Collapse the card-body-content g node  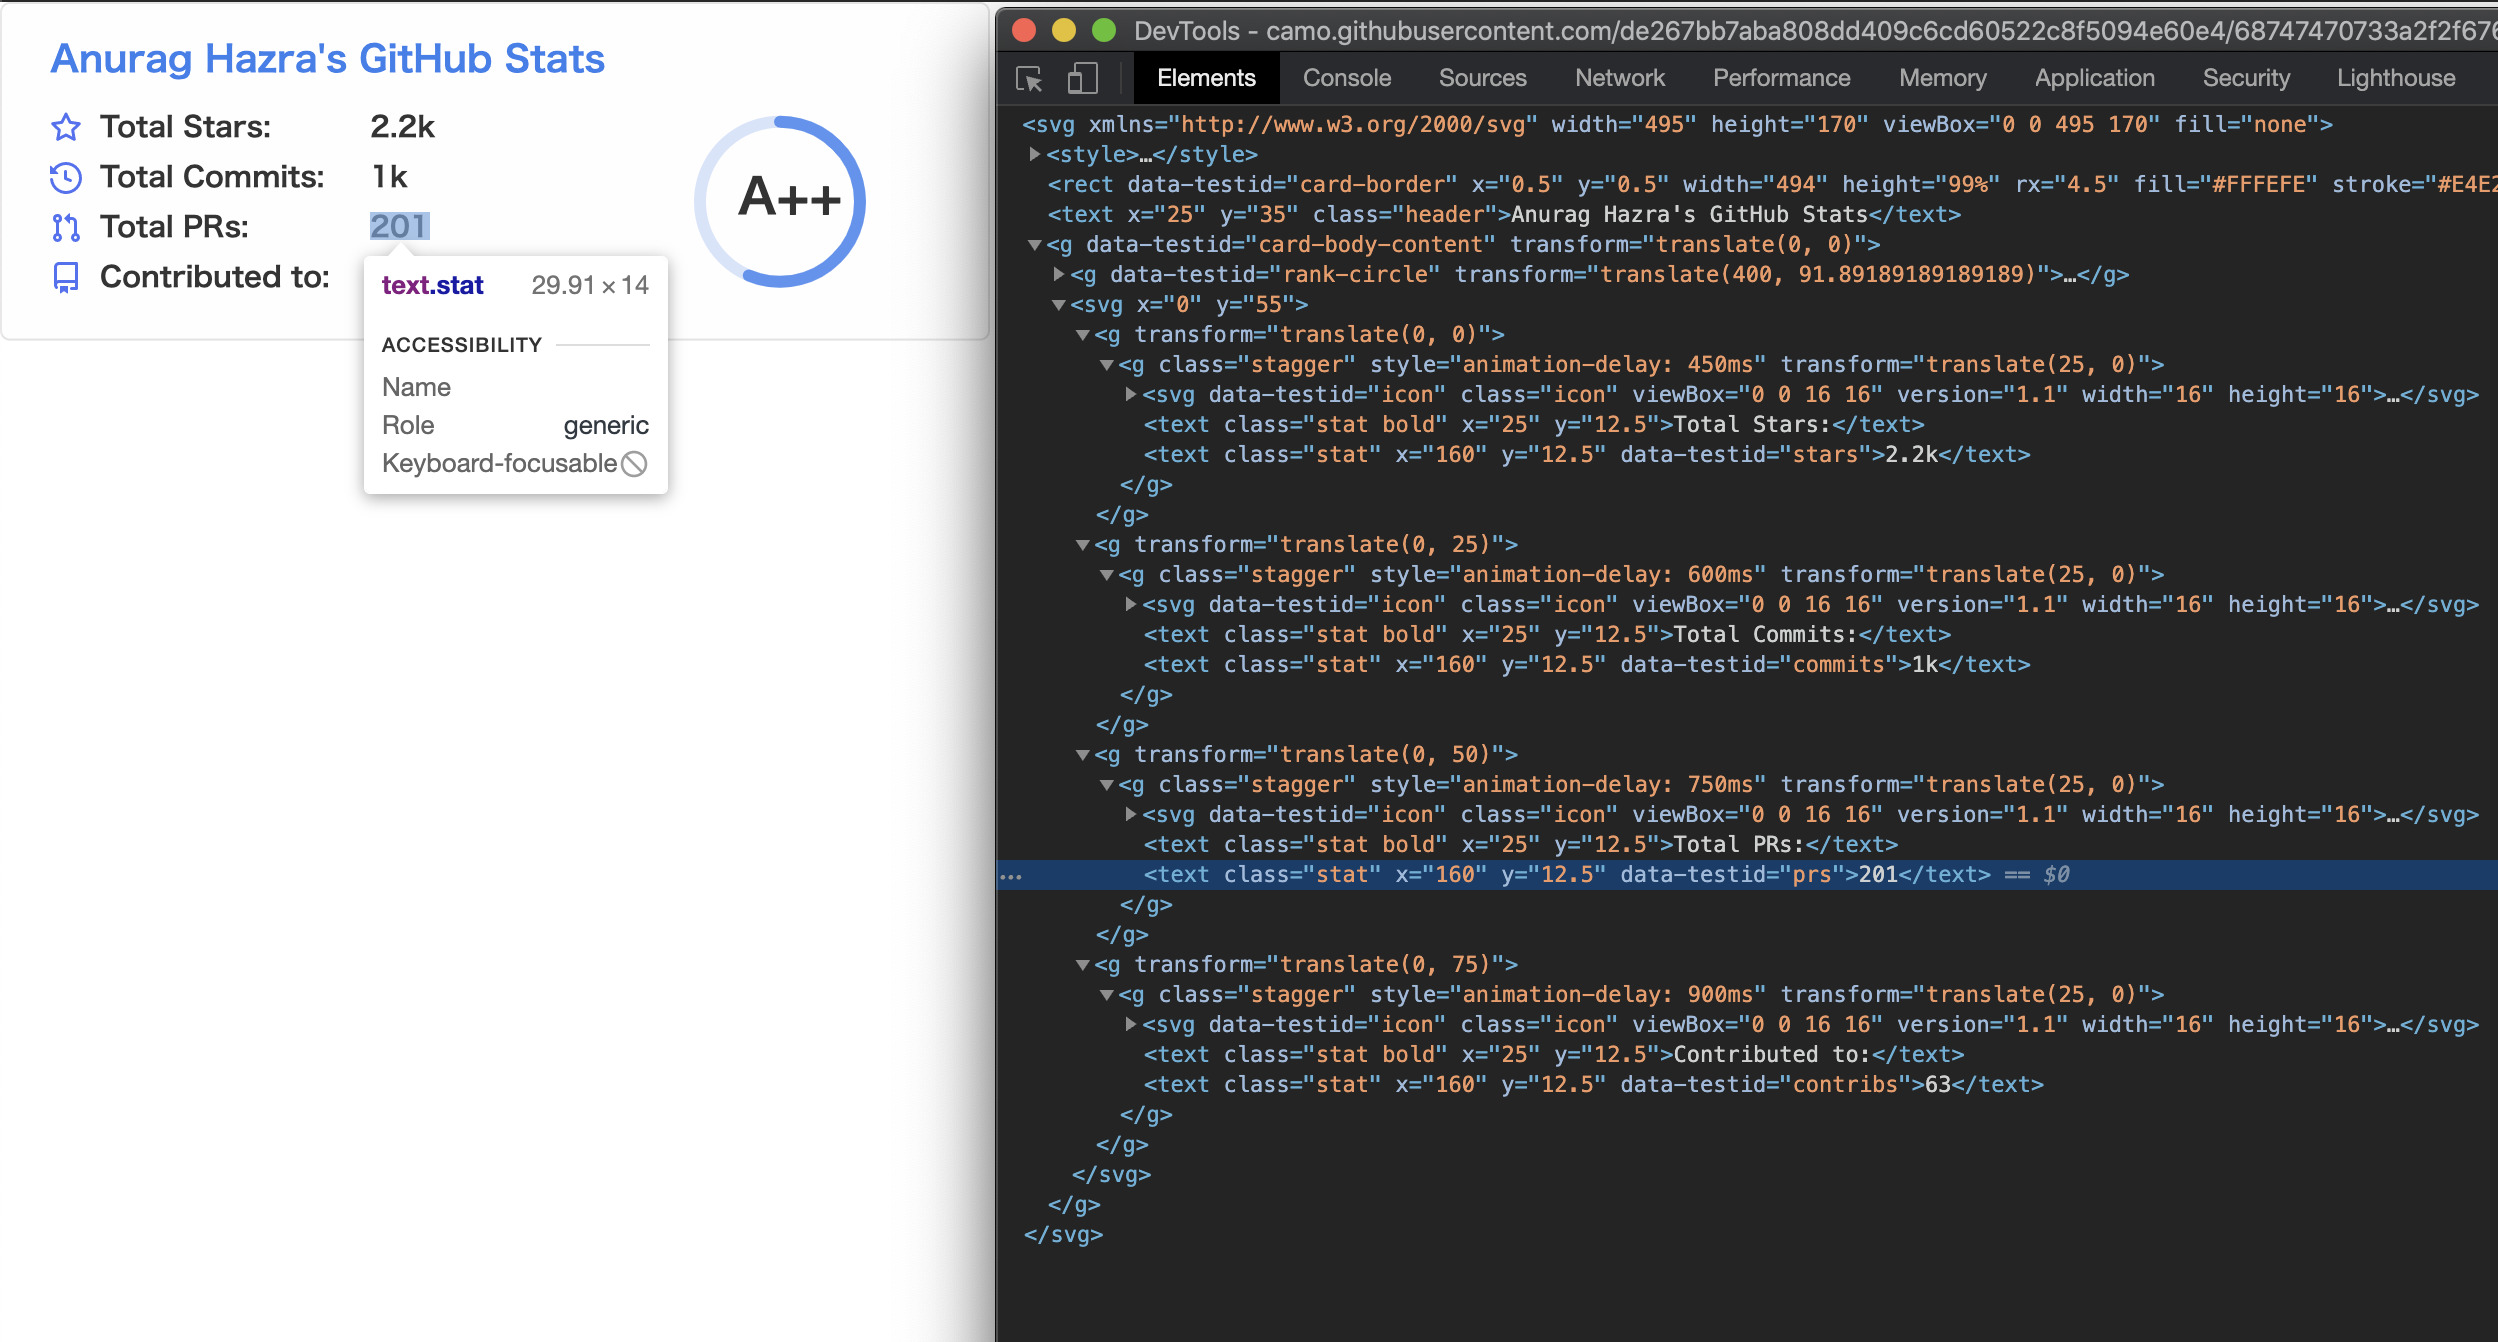[1035, 245]
